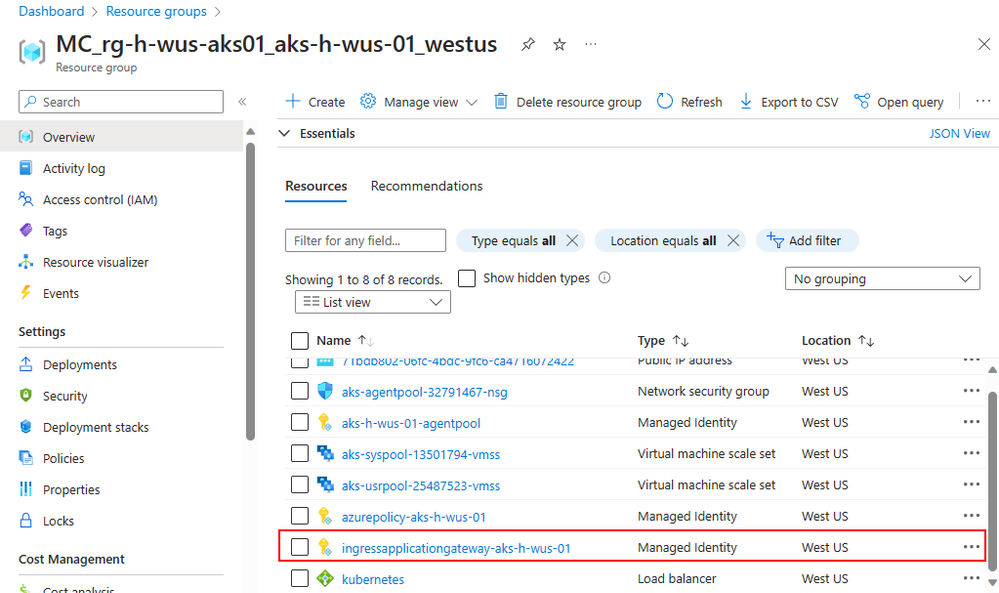This screenshot has height=593, width=999.
Task: Select checkbox for aks-usrpool-25487523-vmss
Action: pyautogui.click(x=299, y=485)
